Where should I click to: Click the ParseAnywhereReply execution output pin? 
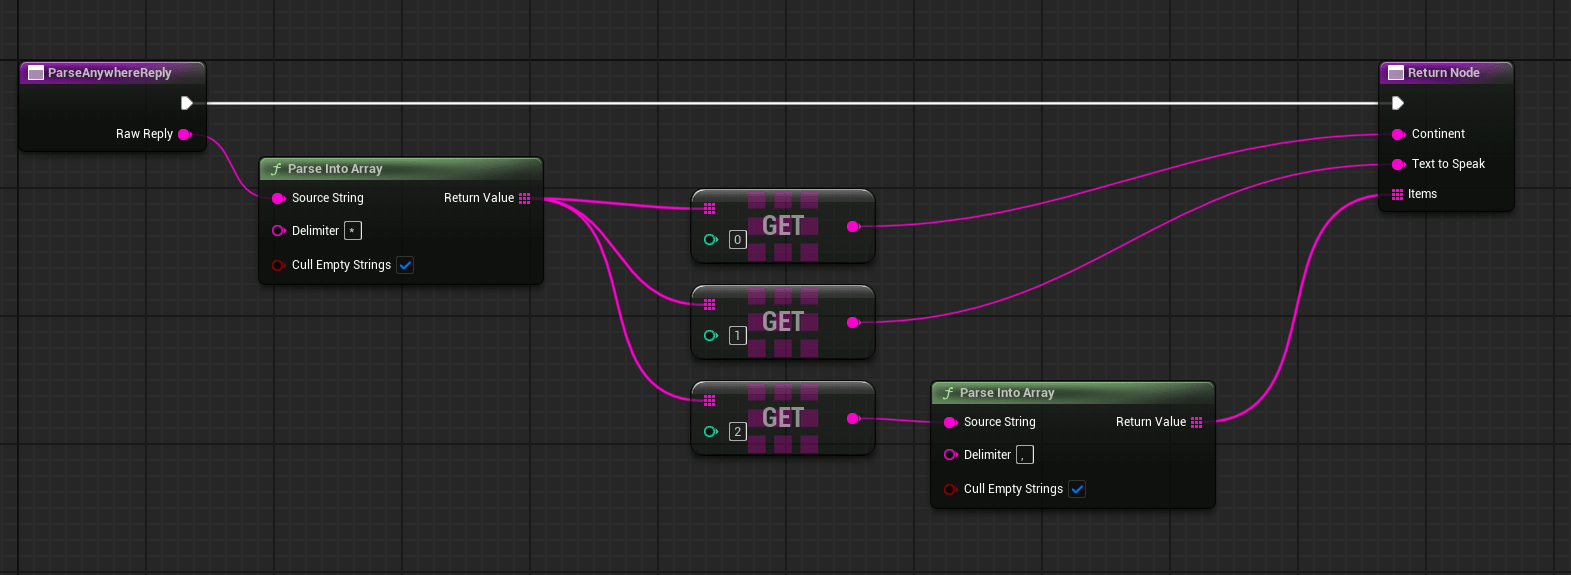186,103
